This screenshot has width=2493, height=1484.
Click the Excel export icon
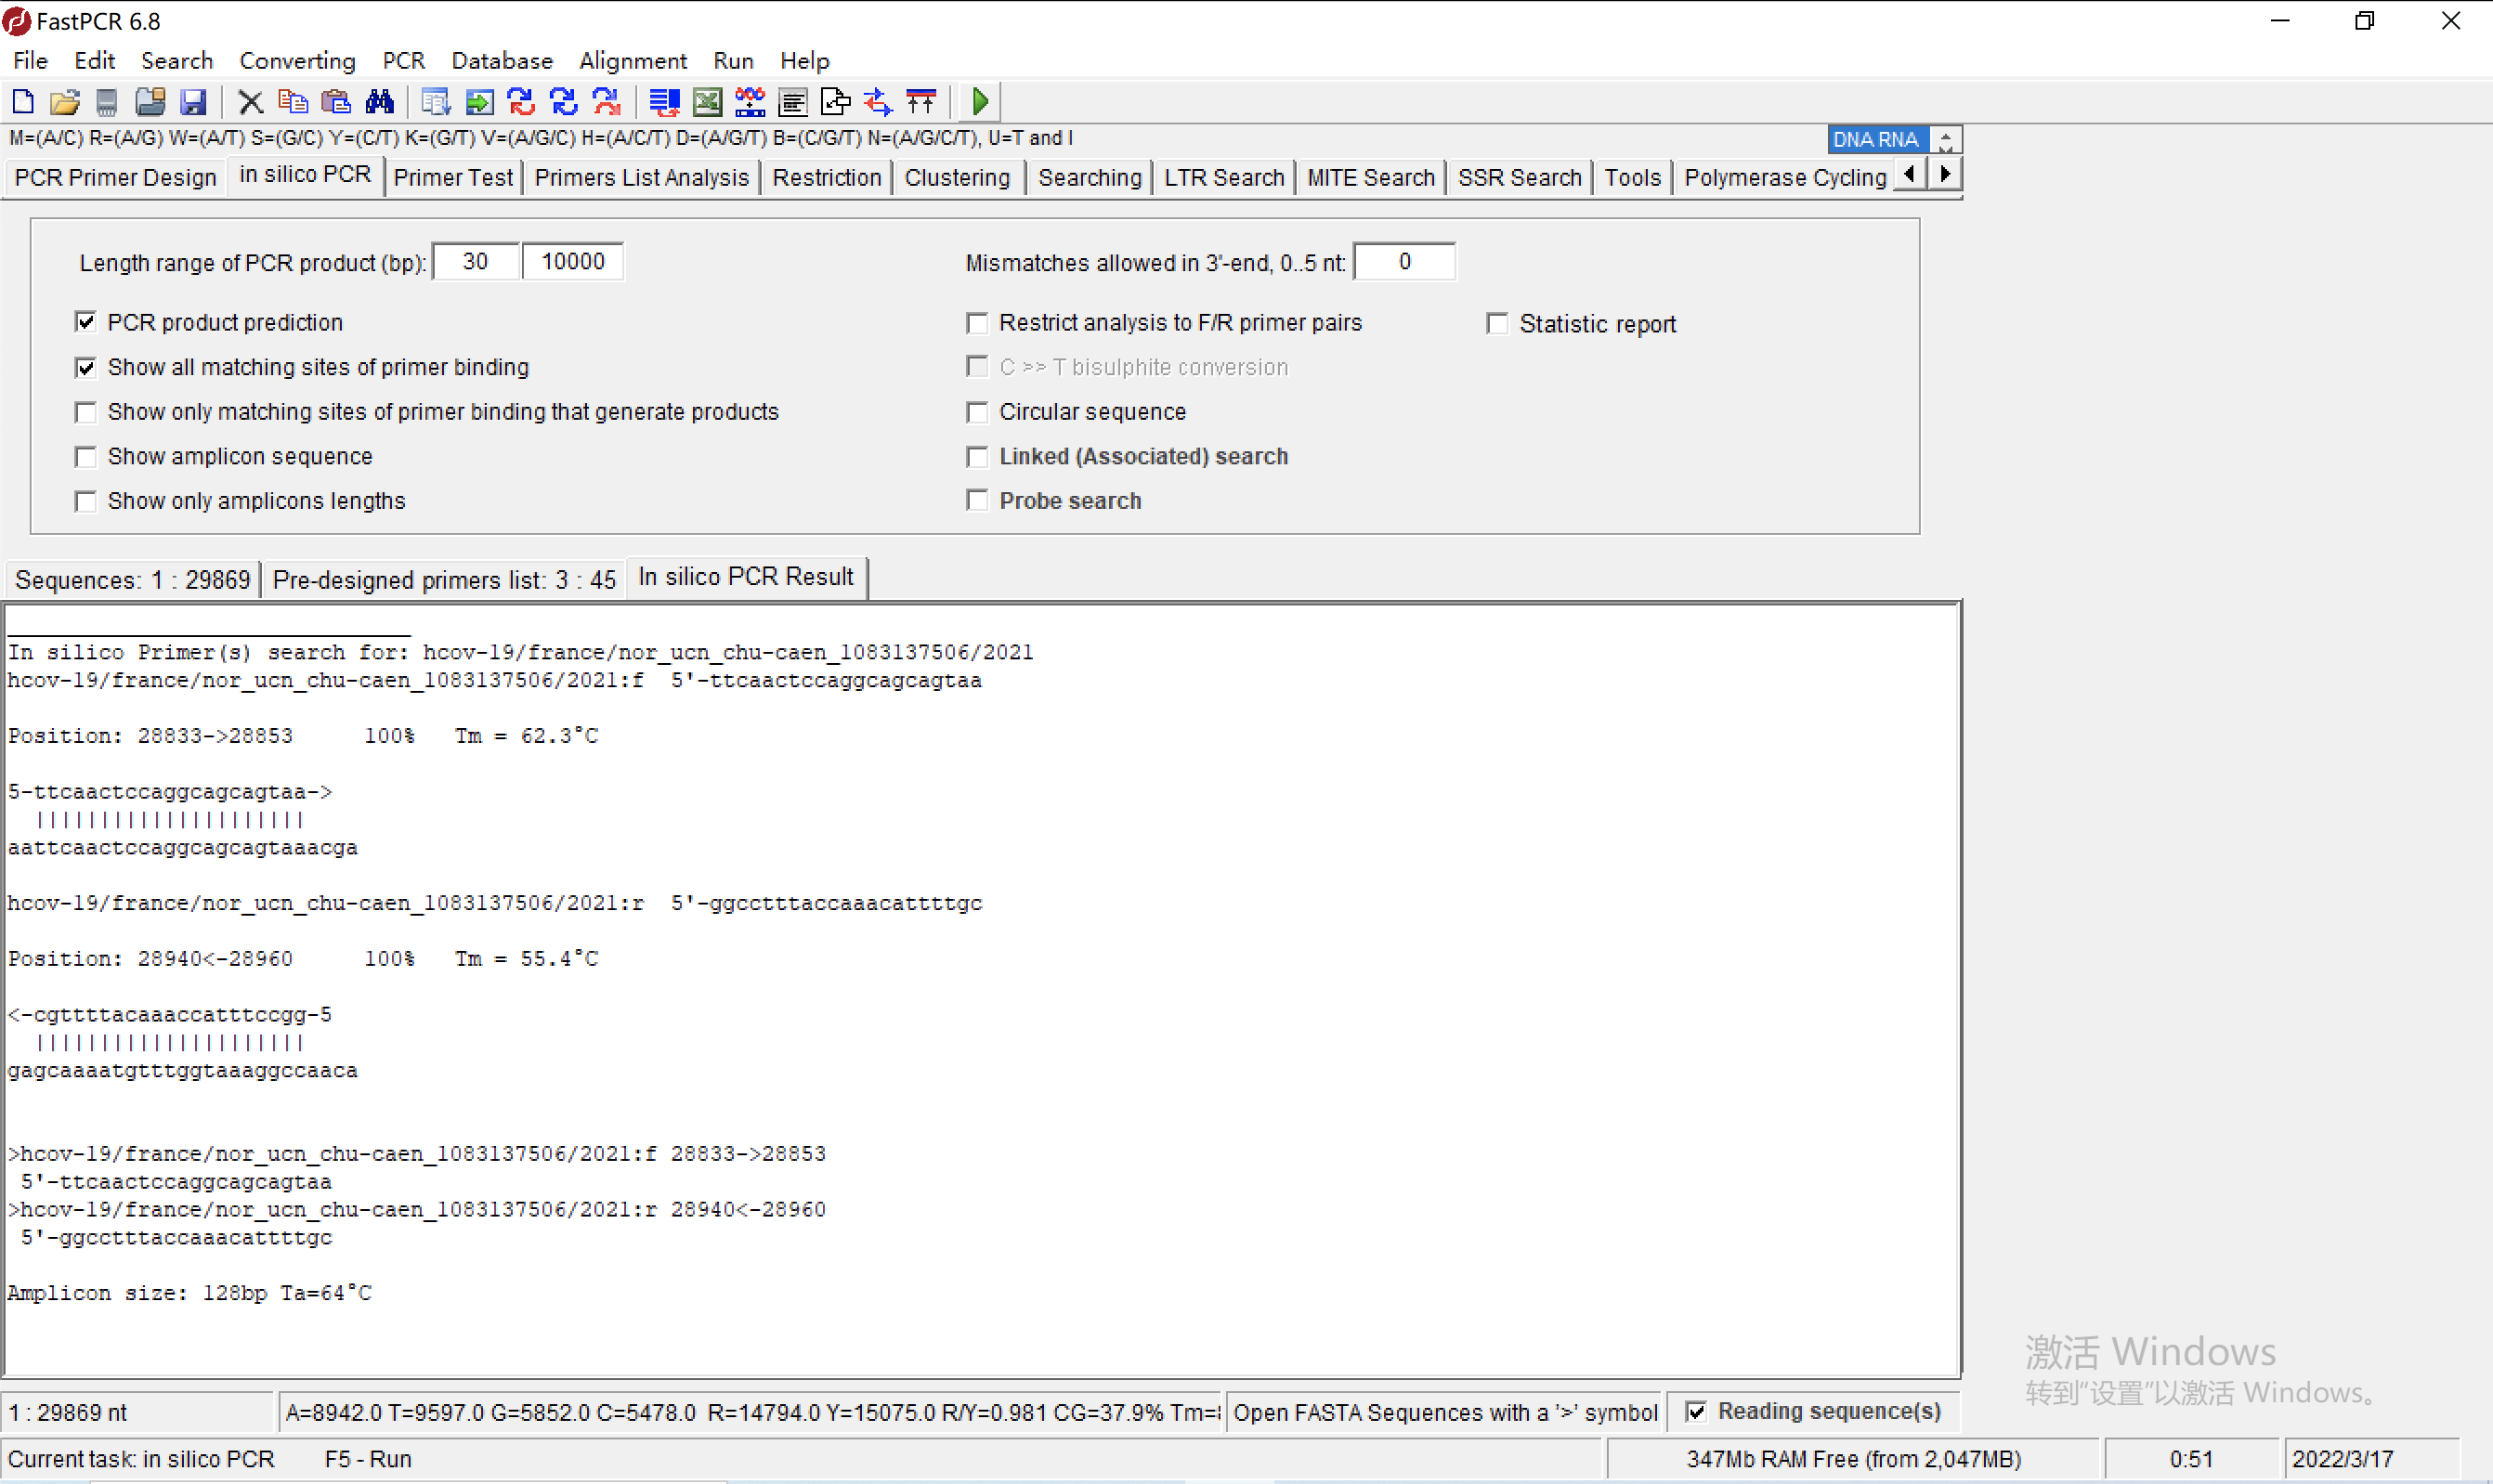point(707,102)
